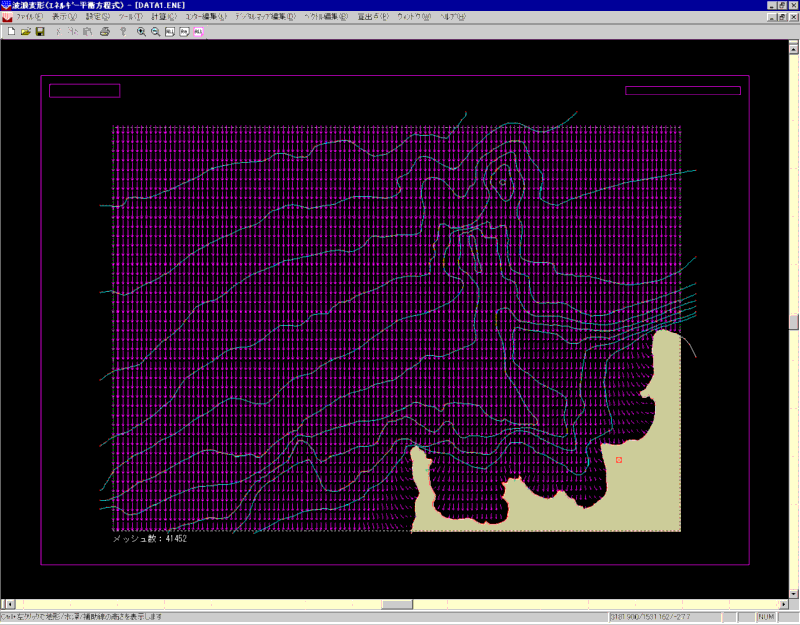The height and width of the screenshot is (625, 800).
Task: Print using the printer toolbar icon
Action: coord(103,32)
